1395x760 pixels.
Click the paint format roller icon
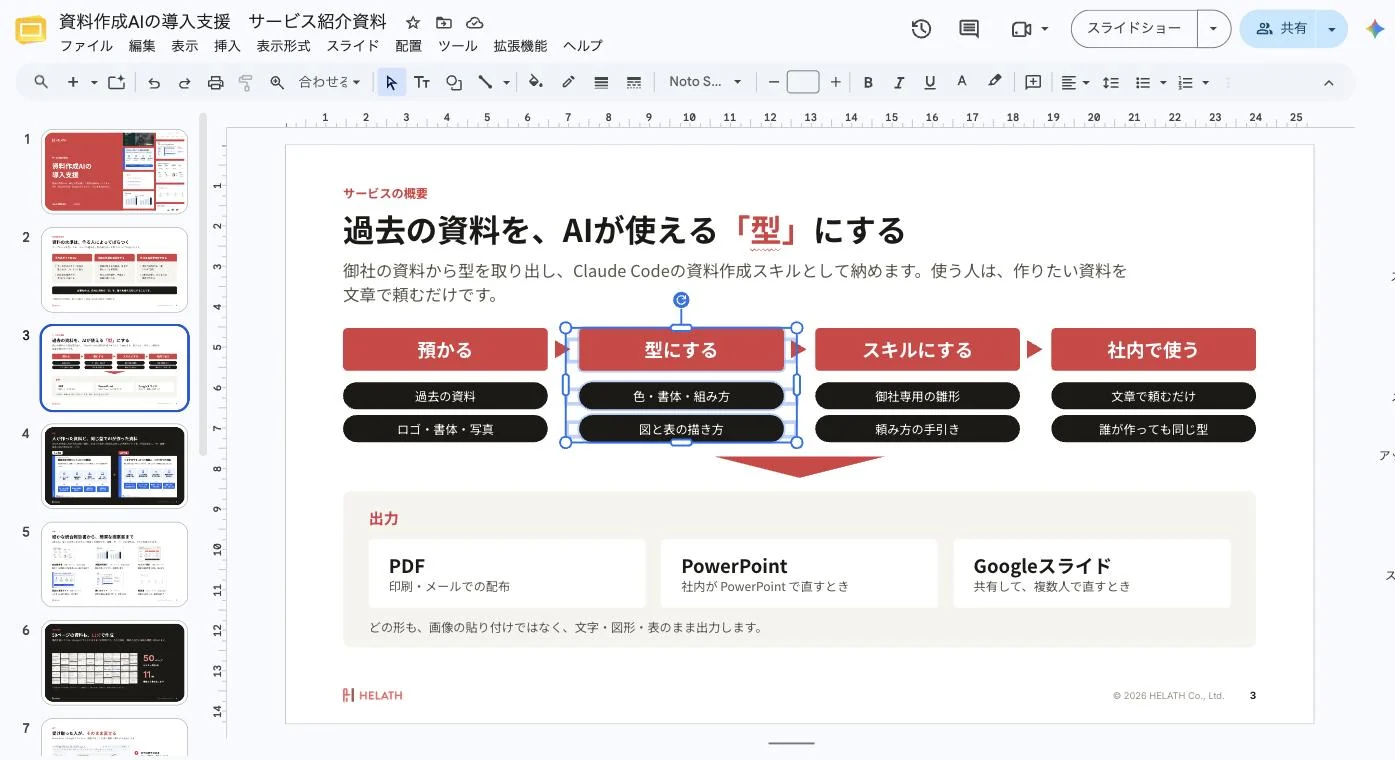(246, 82)
